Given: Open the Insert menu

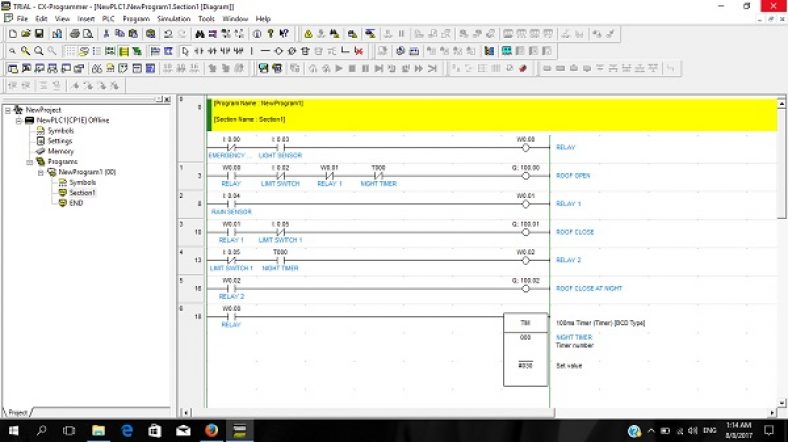Looking at the screenshot, I should coord(85,19).
